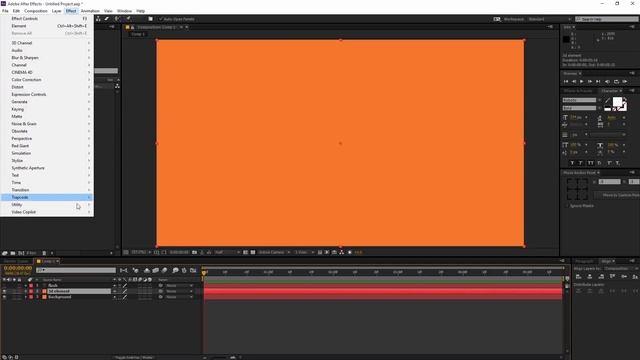
Task: Toggle visibility of 3d element layer
Action: coord(4,291)
